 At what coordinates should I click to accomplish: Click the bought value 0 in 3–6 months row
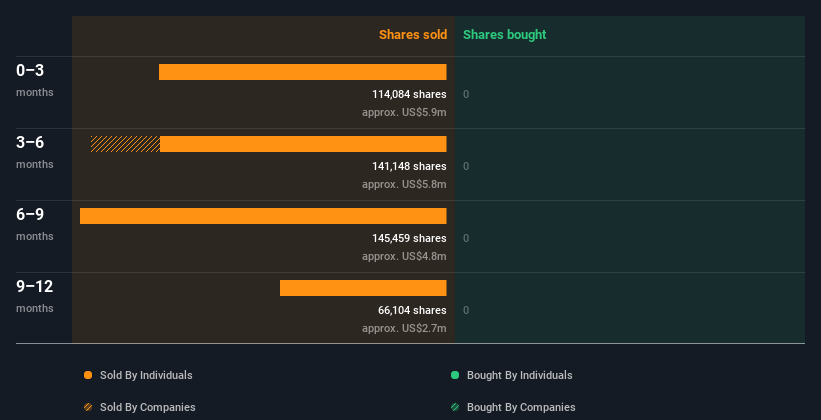tap(466, 166)
